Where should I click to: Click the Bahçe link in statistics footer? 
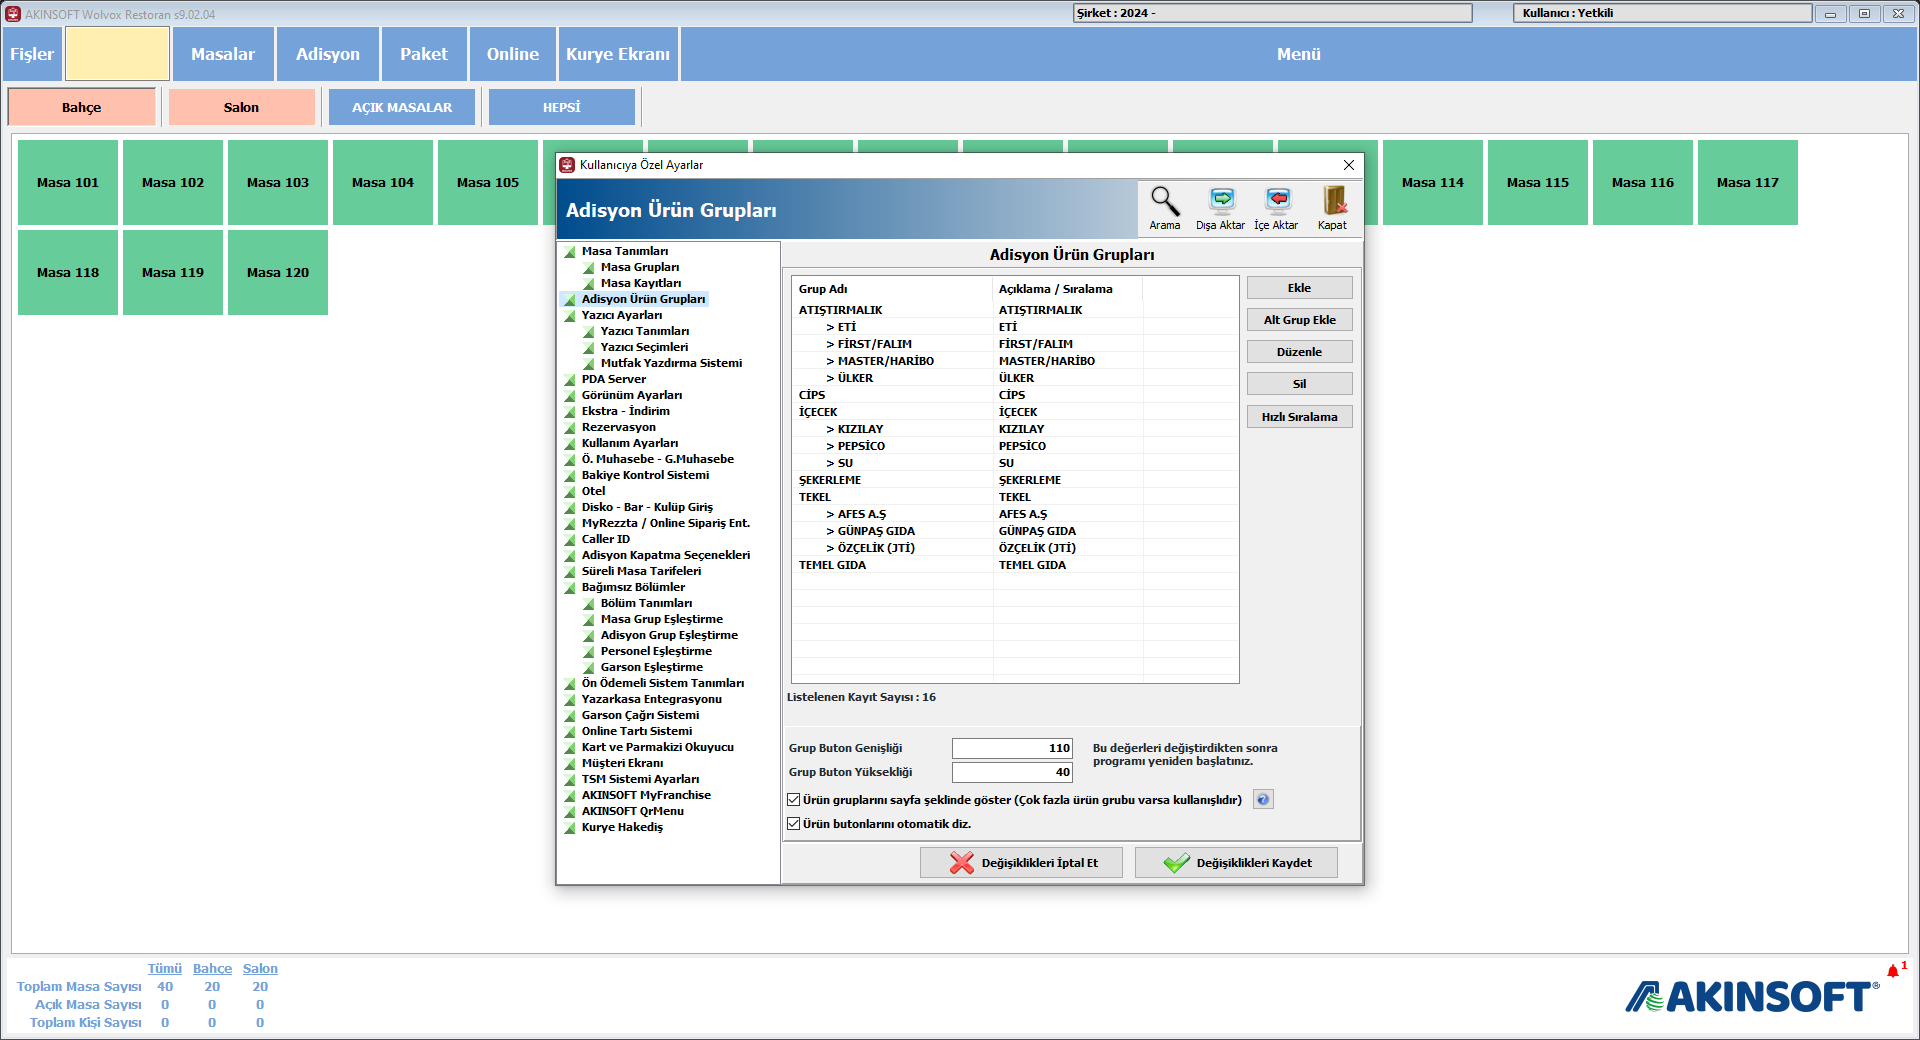[212, 969]
